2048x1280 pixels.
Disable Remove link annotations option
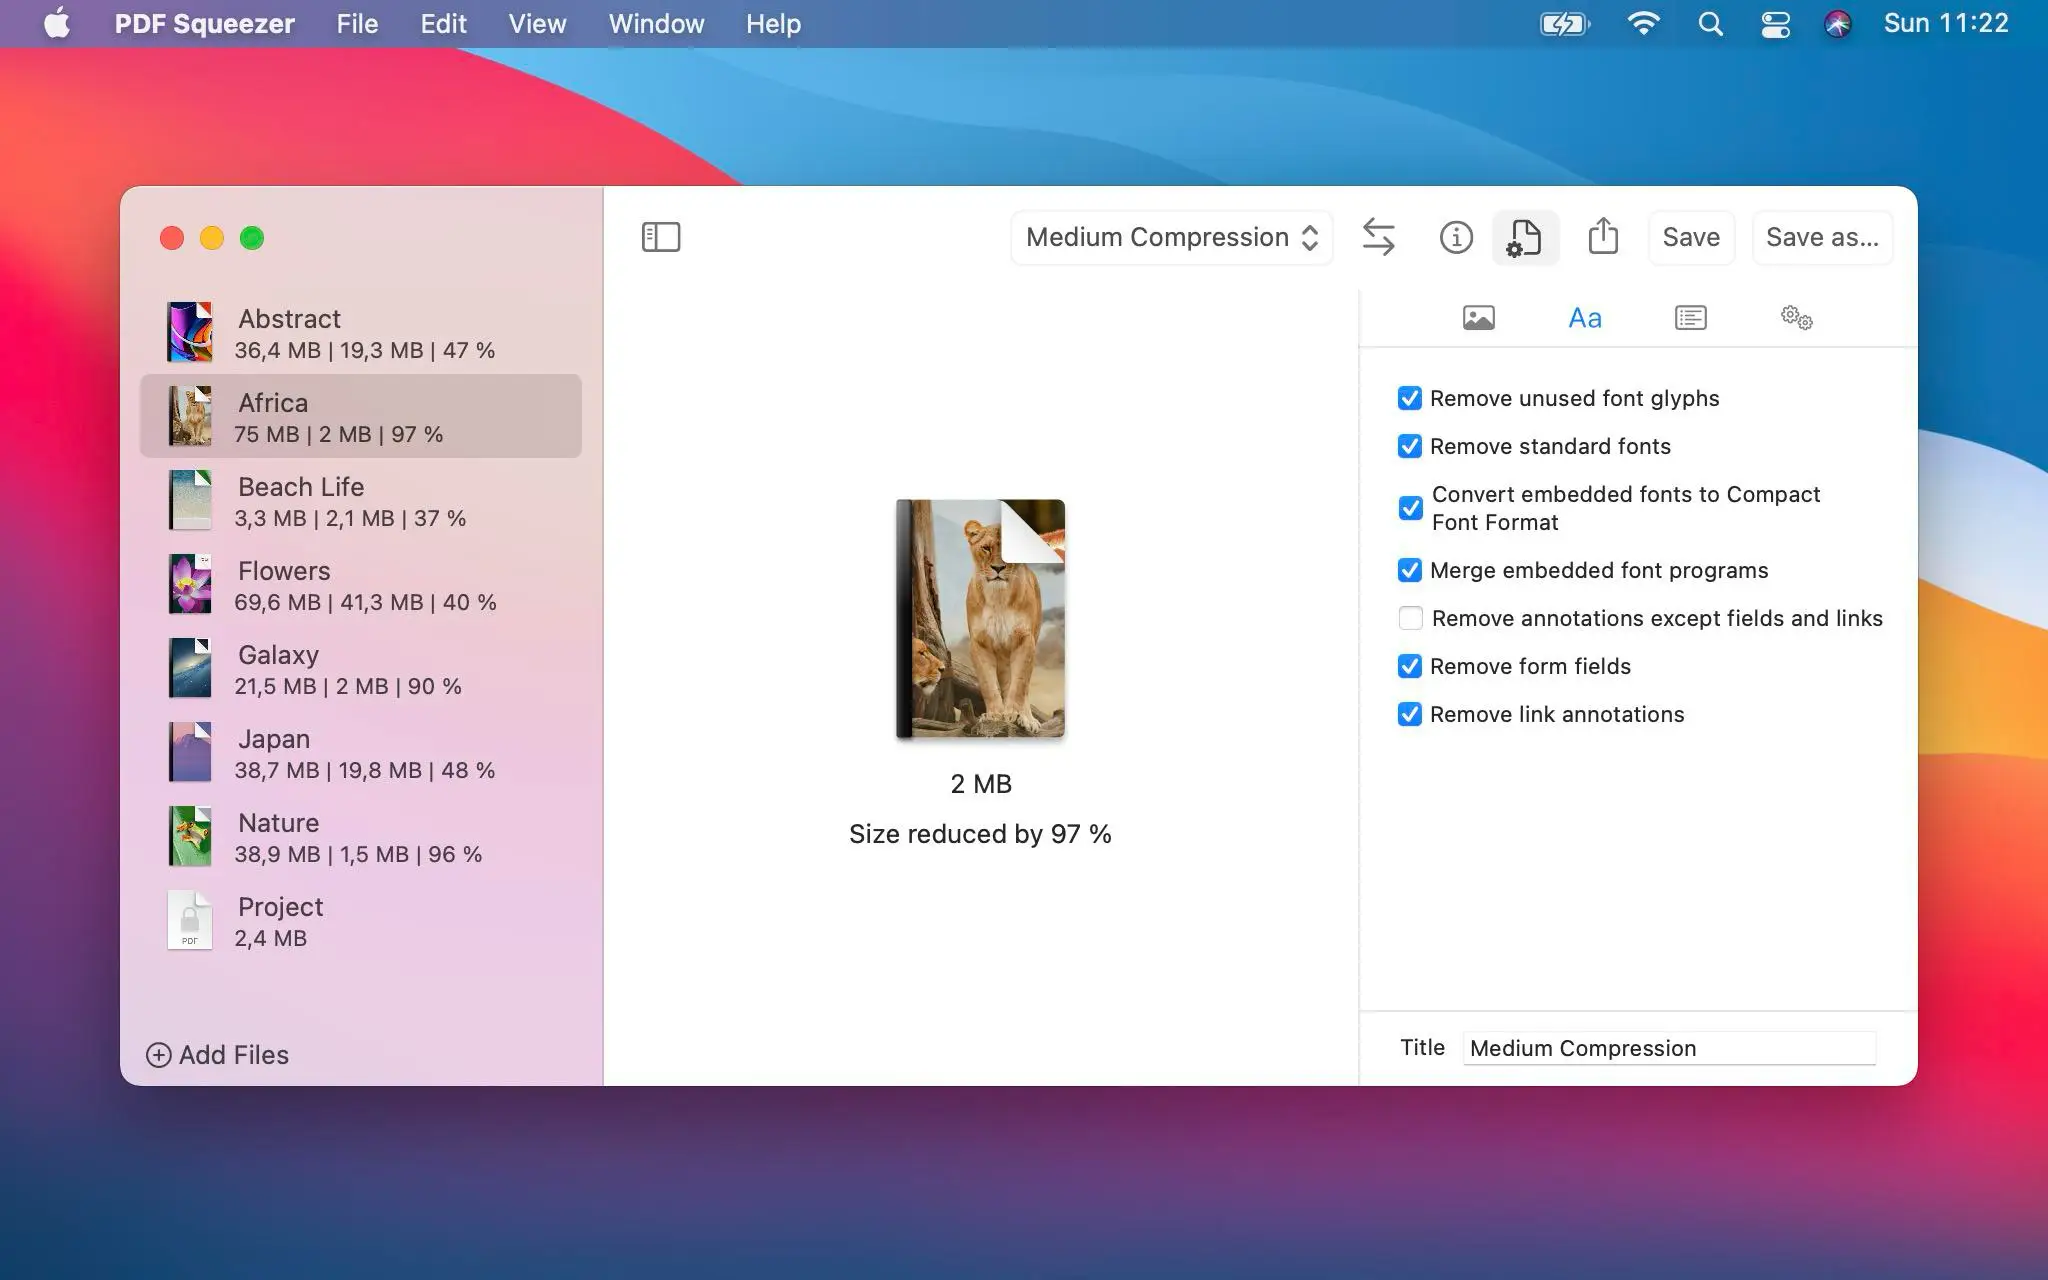pos(1408,714)
